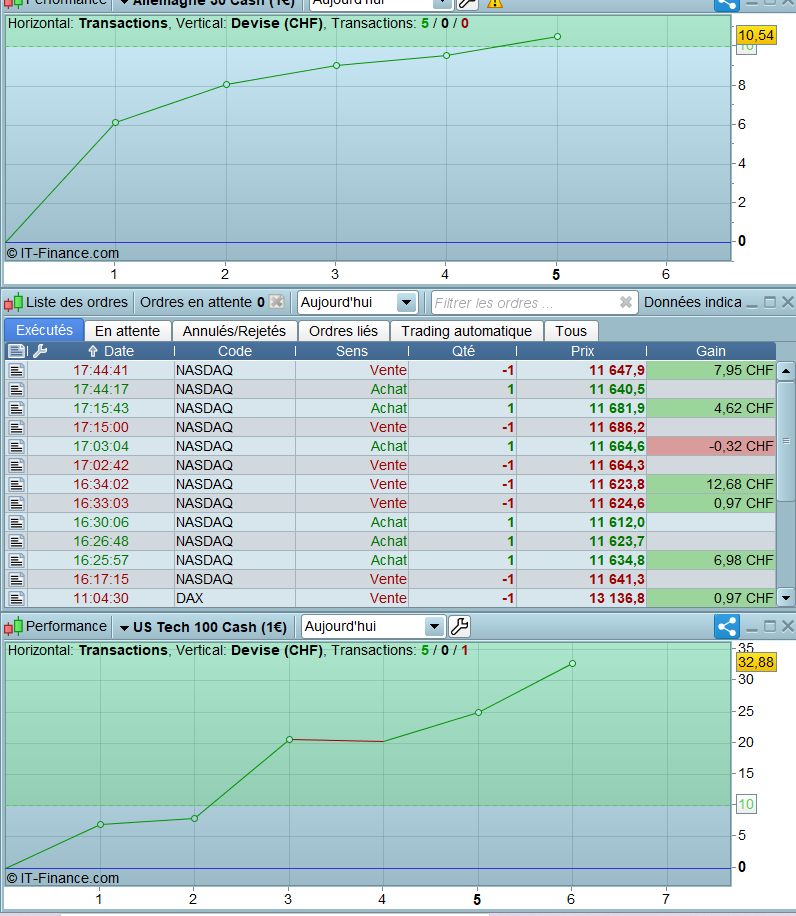Select the Tous tab

point(571,331)
